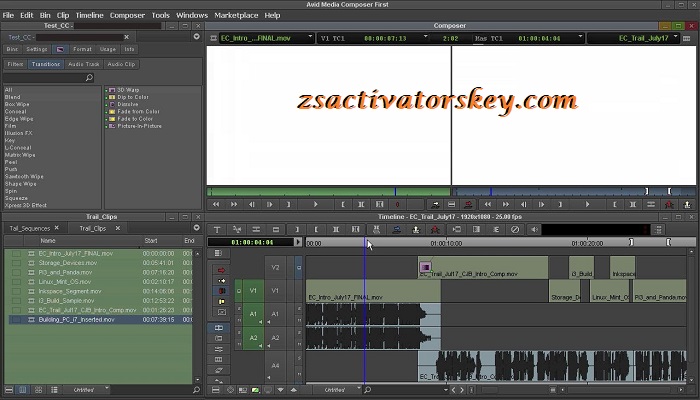Open the Mas TC1 timecode dropdown
Viewport: 700px width, 400px height.
coord(580,37)
